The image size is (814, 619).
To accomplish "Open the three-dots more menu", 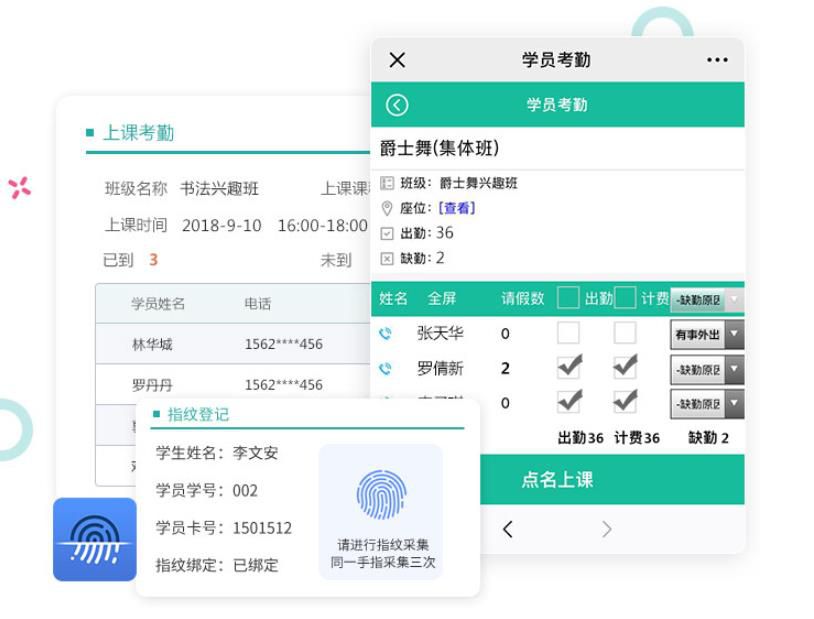I will 717,60.
